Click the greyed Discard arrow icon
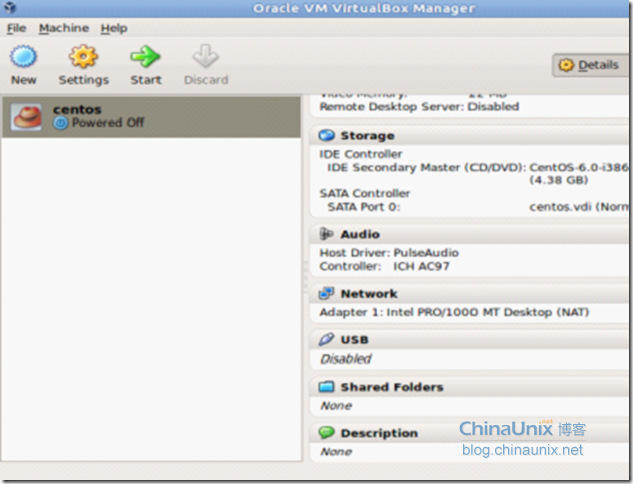This screenshot has width=633, height=484. pyautogui.click(x=205, y=57)
